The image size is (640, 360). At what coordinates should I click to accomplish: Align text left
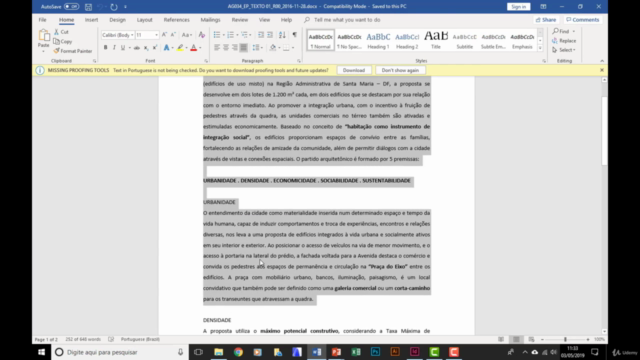(217, 48)
